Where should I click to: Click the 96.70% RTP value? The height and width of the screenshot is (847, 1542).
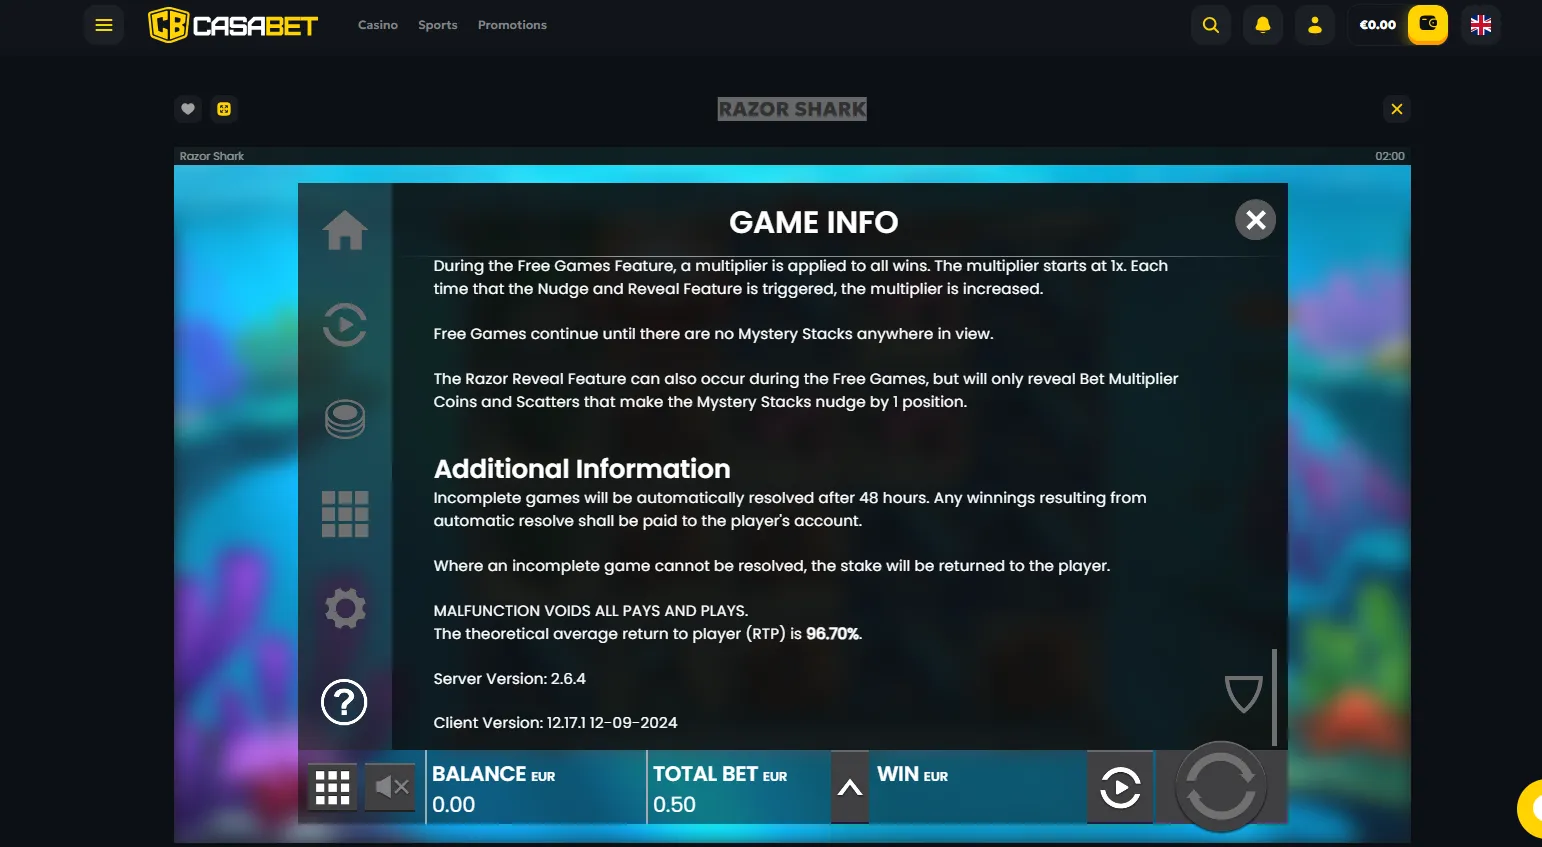833,634
